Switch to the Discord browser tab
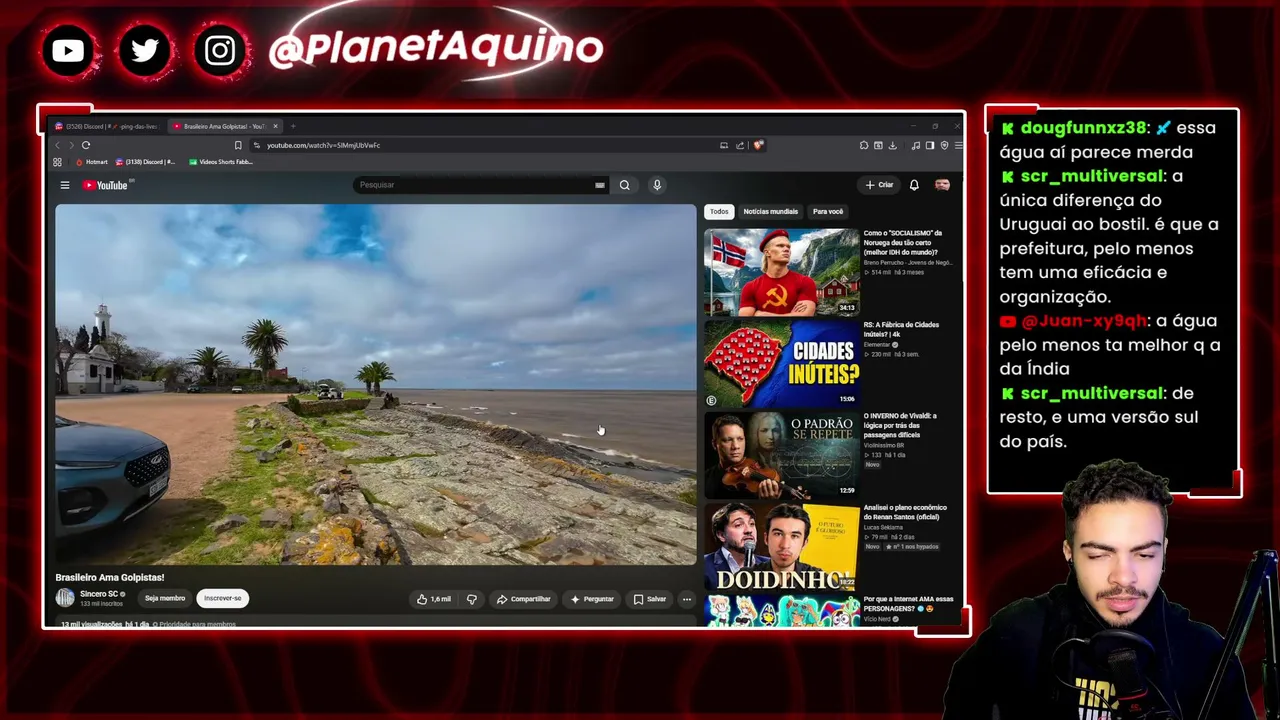Viewport: 1280px width, 720px height. click(106, 126)
